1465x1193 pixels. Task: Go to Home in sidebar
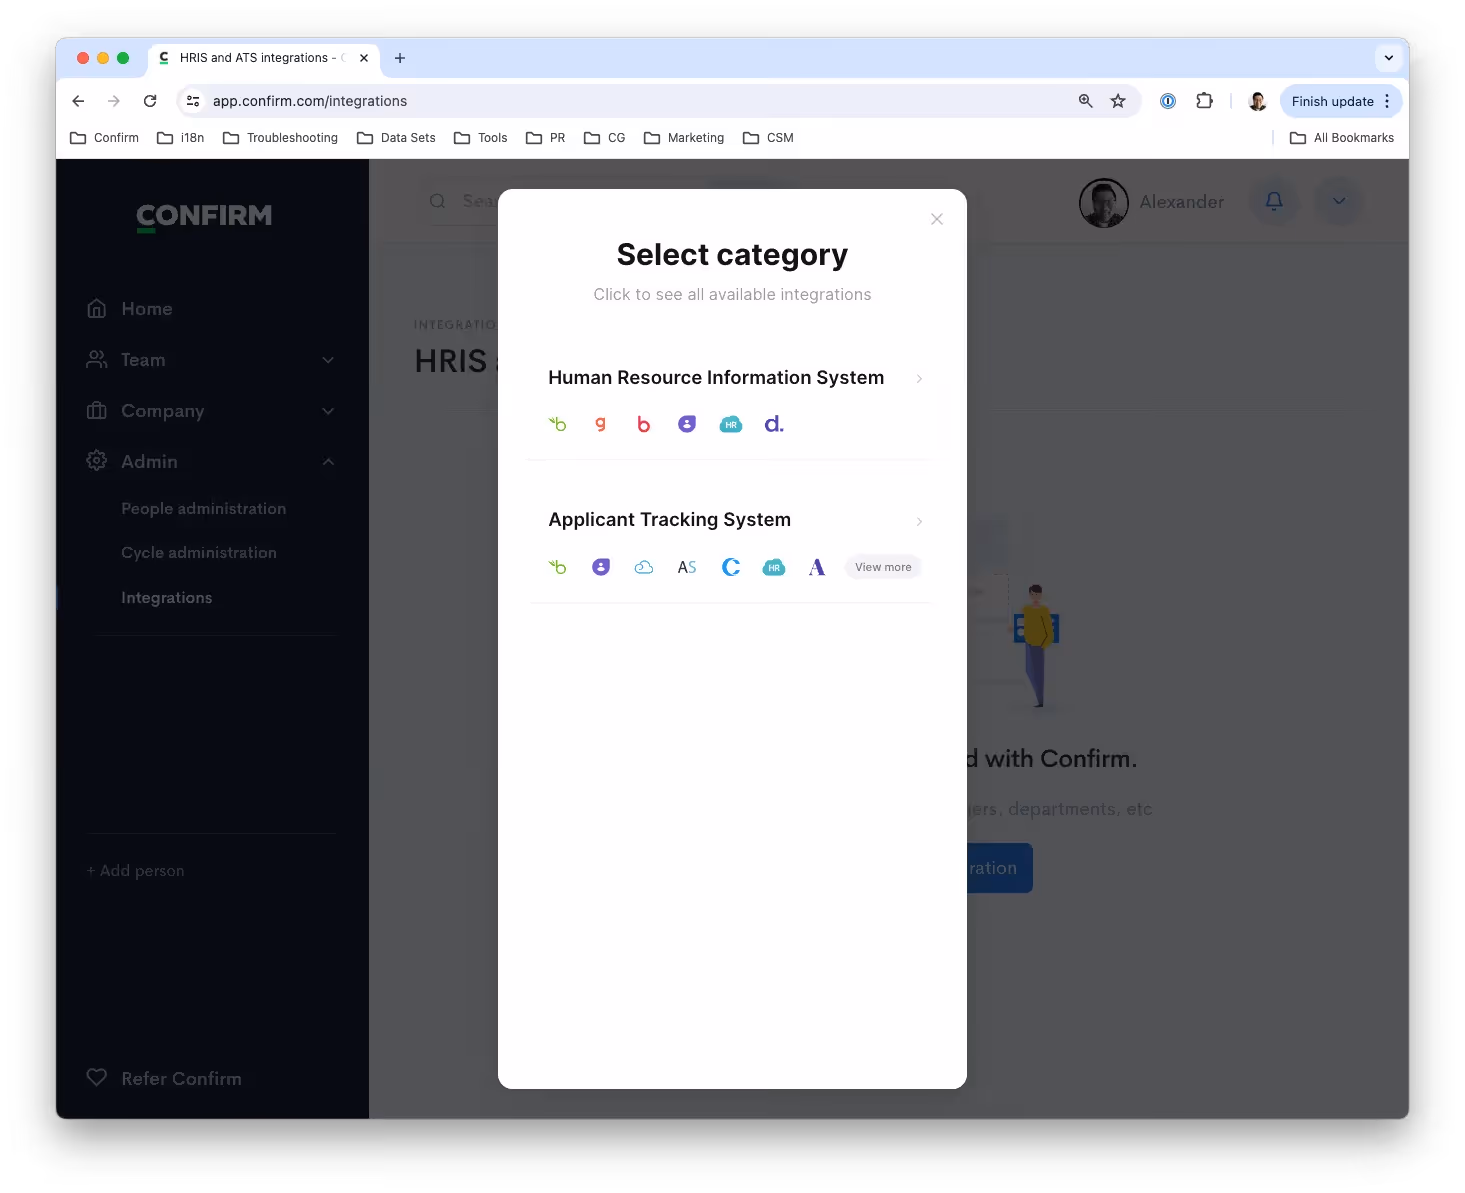click(x=147, y=309)
